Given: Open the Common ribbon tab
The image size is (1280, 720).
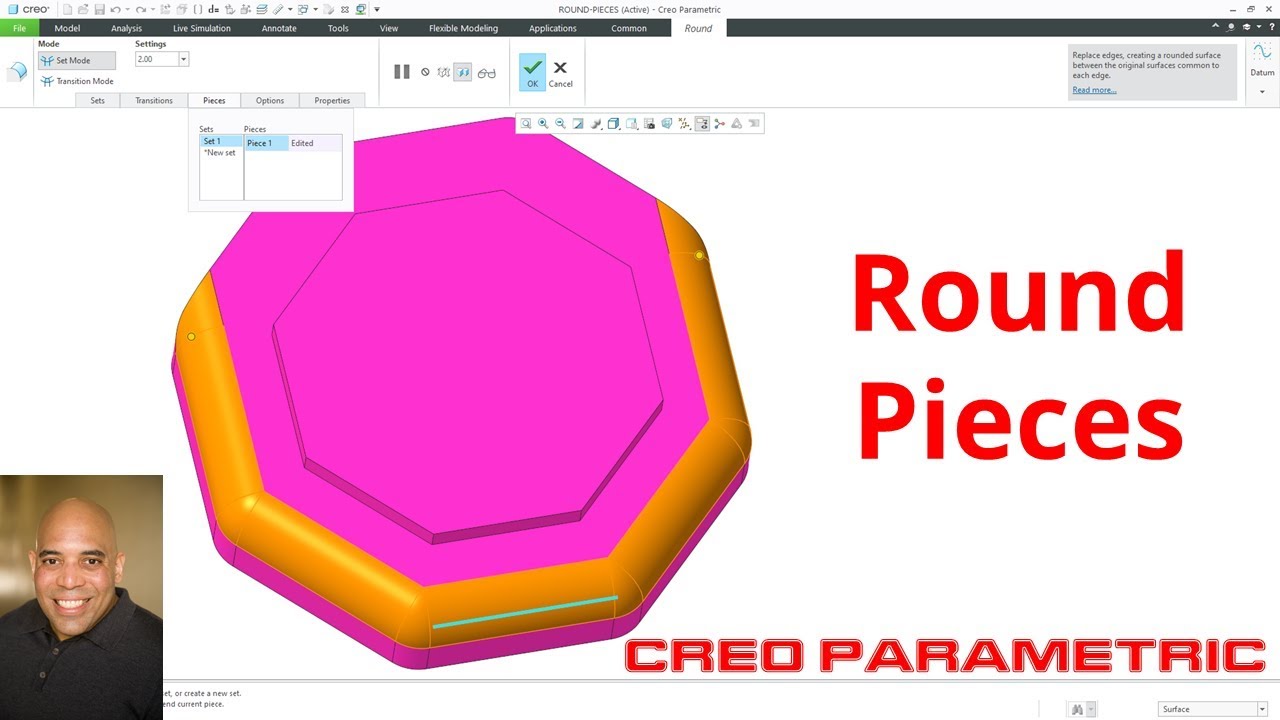Looking at the screenshot, I should tap(629, 28).
